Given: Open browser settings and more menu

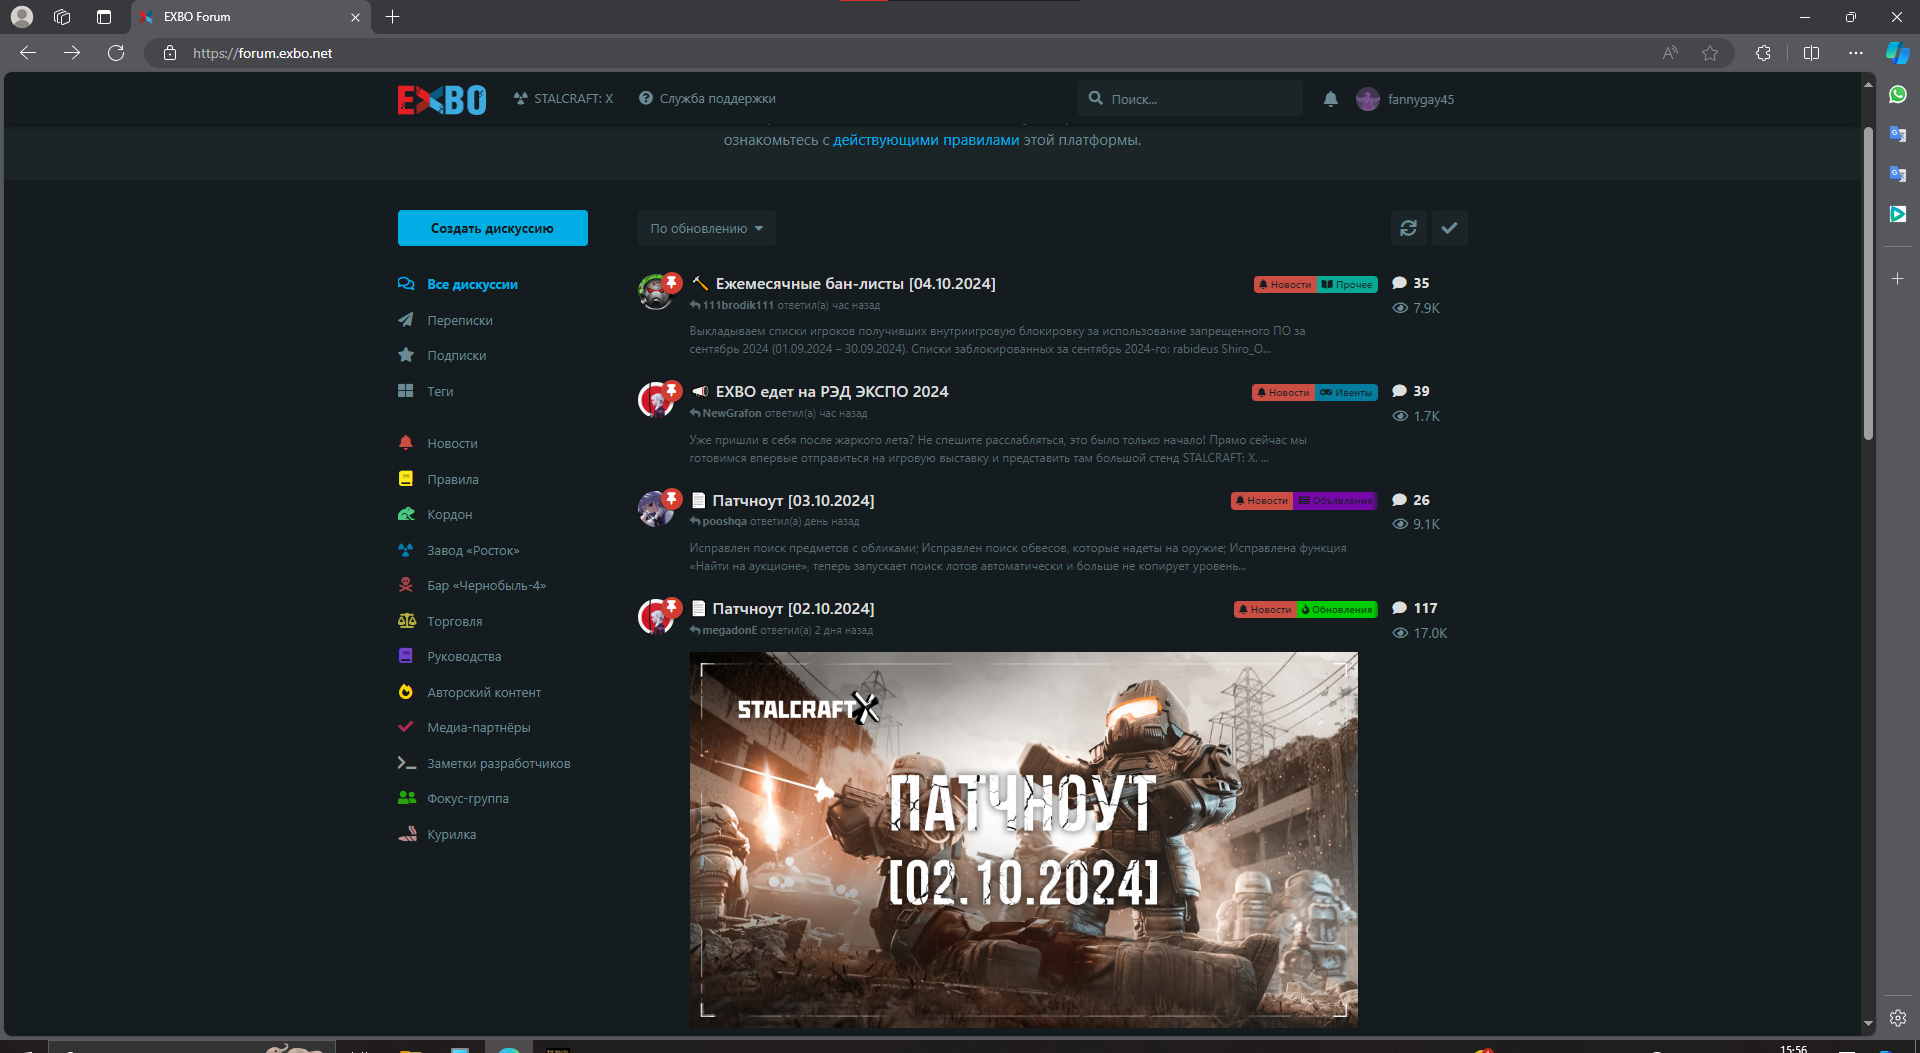Looking at the screenshot, I should [1856, 53].
